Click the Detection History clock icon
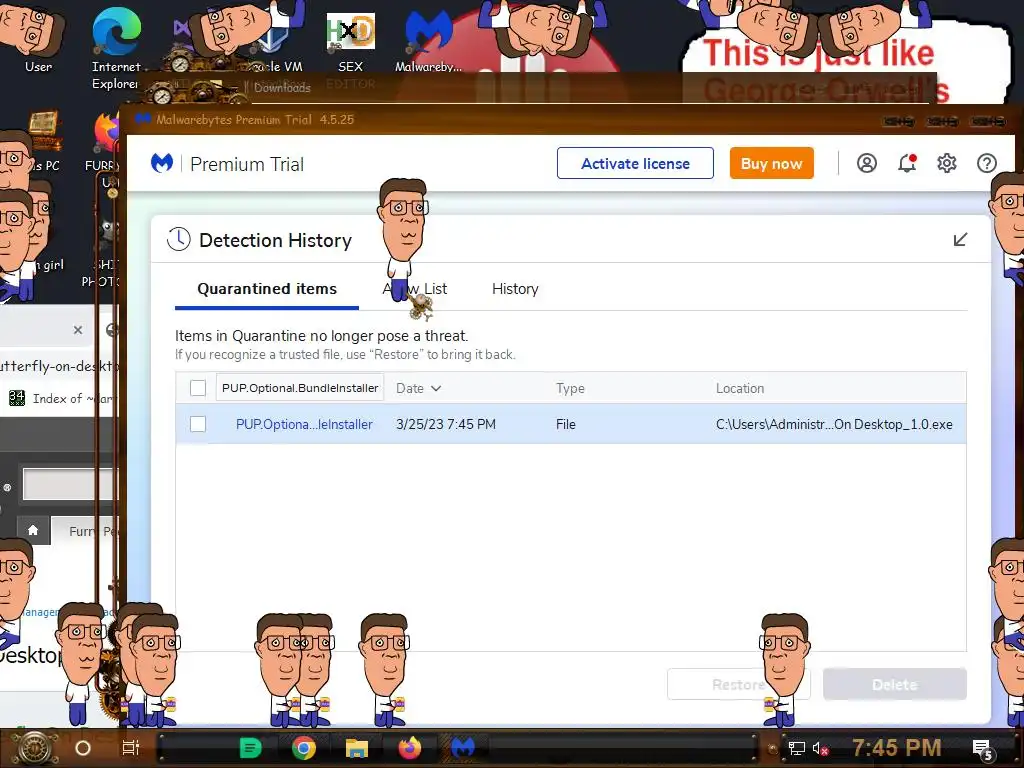 178,240
